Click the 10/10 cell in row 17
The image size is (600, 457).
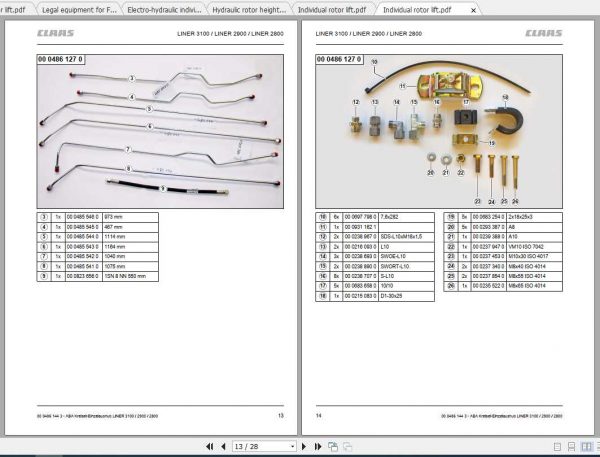pyautogui.click(x=406, y=286)
